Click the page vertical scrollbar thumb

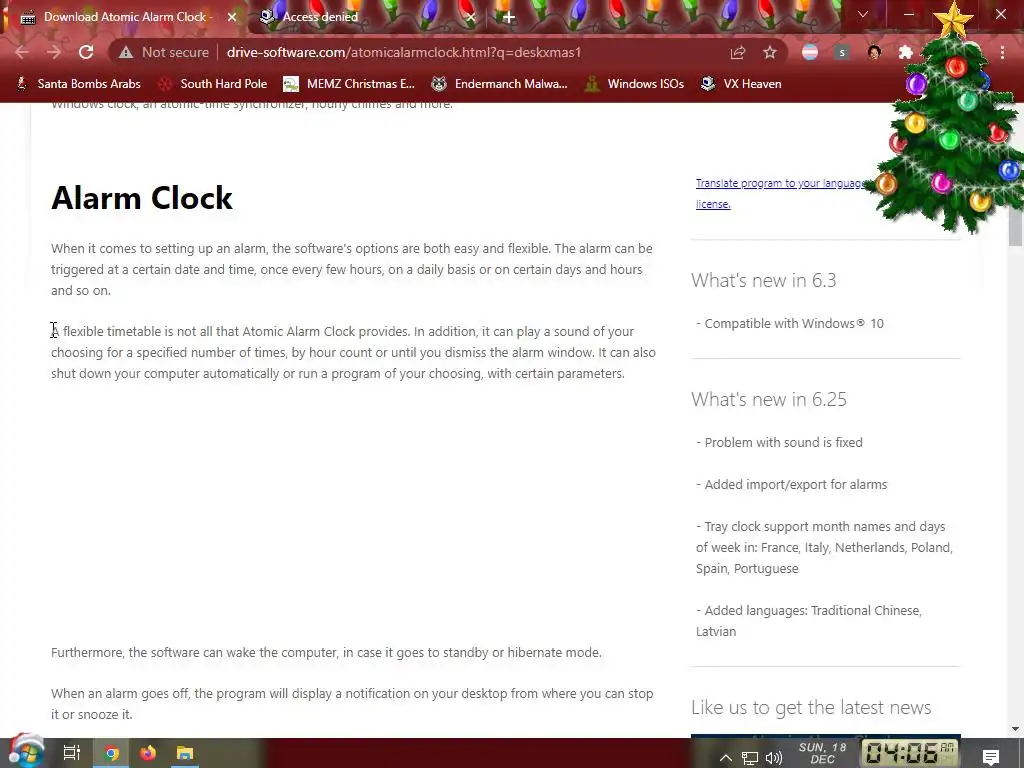click(x=1015, y=226)
